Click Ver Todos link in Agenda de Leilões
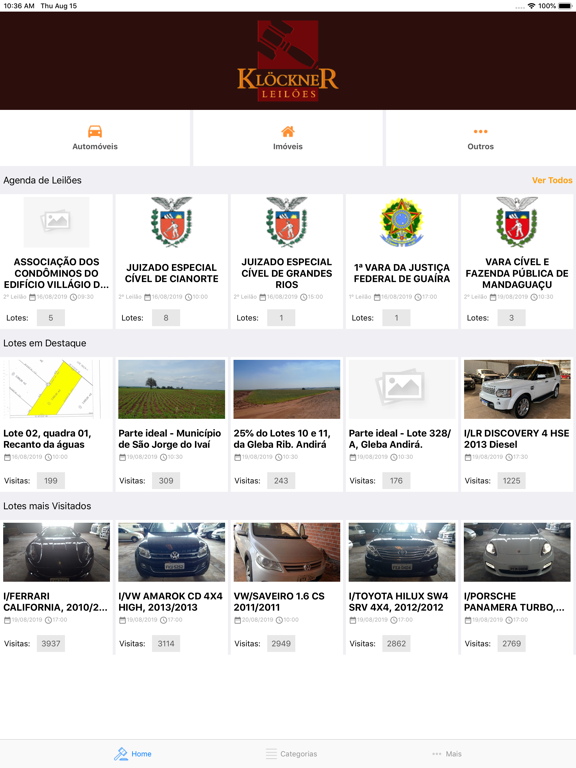The height and width of the screenshot is (768, 576). 552,180
